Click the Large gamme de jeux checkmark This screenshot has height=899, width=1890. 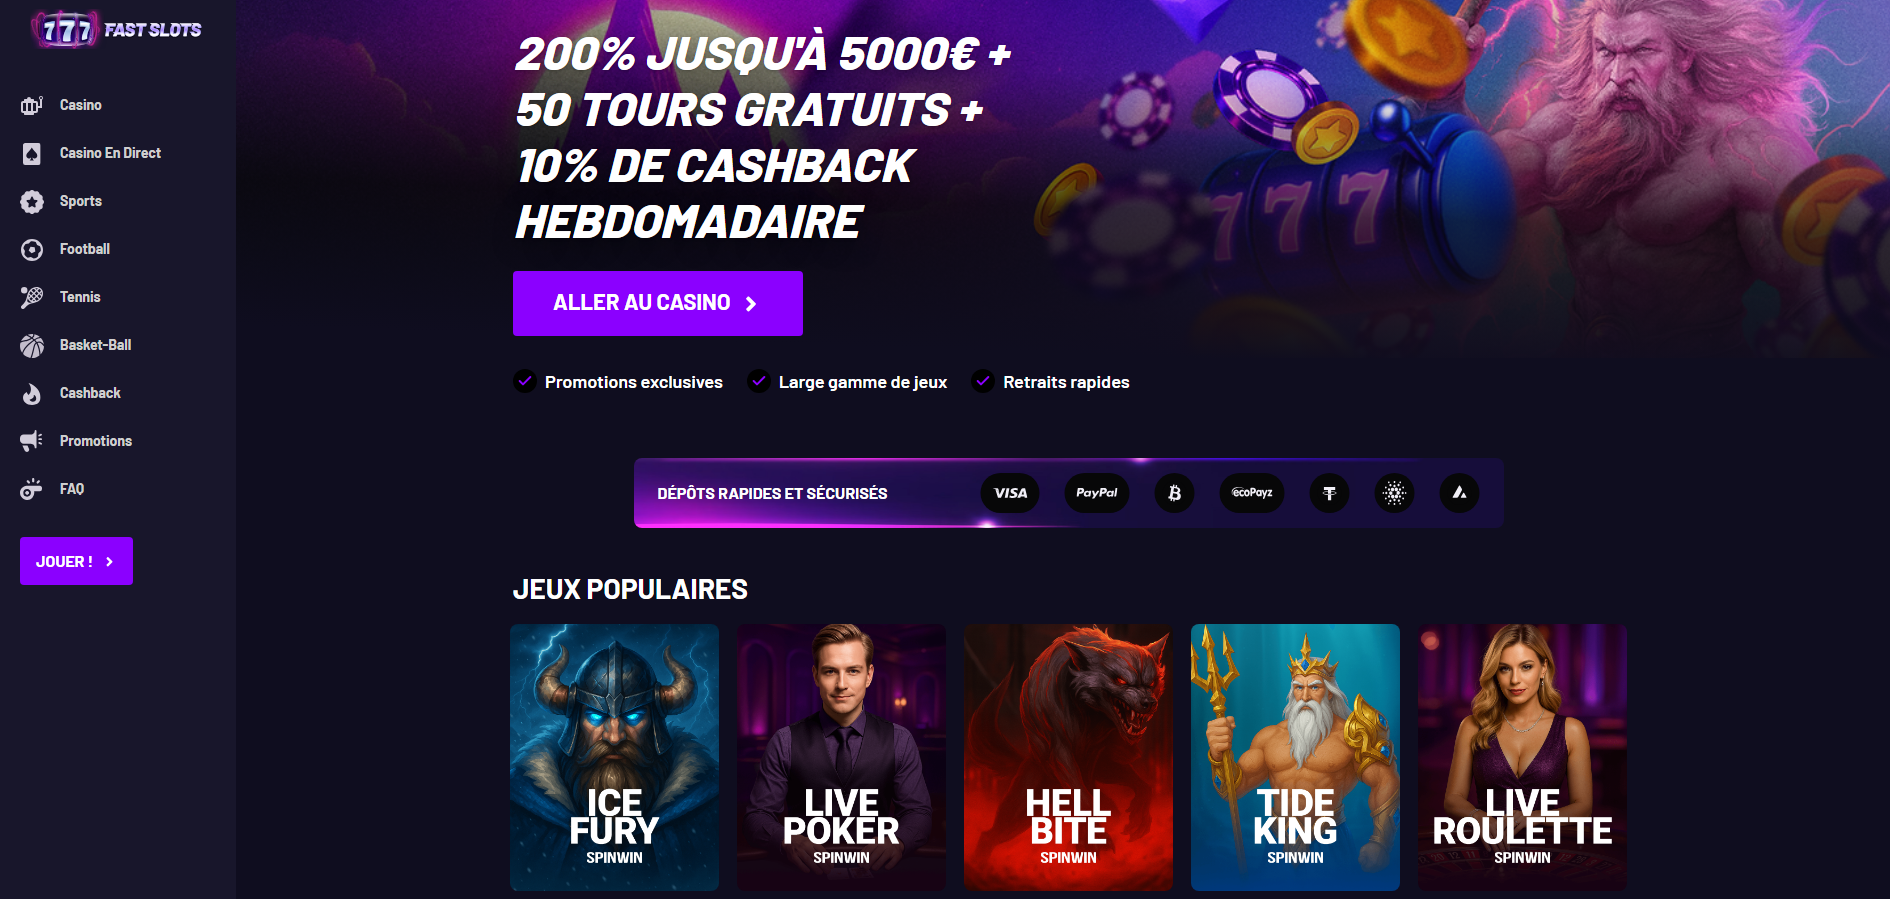[x=759, y=381]
